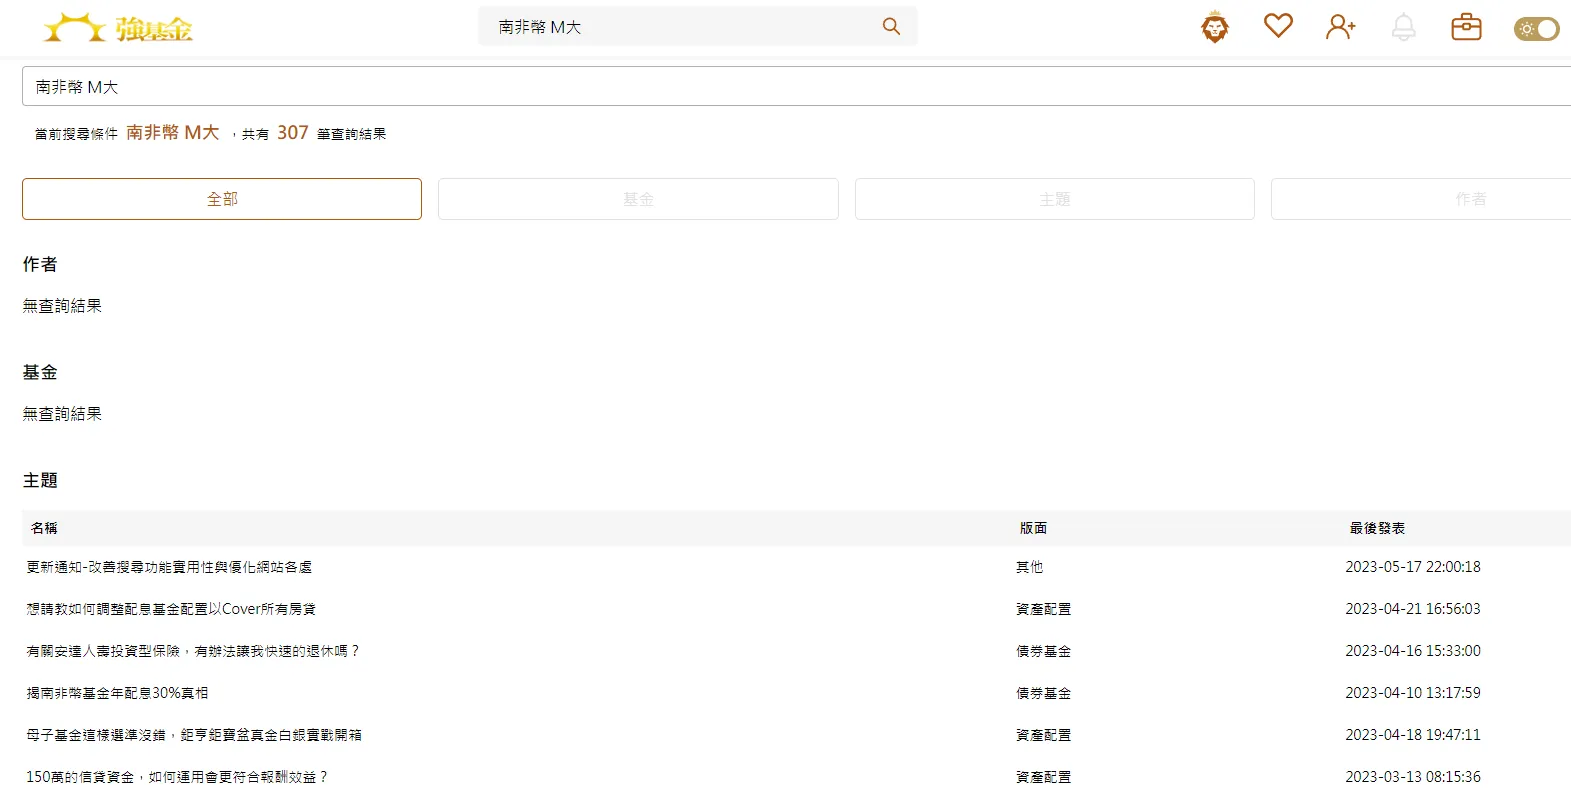The image size is (1571, 796).
Task: Select the 全部 tab
Action: pyautogui.click(x=222, y=199)
